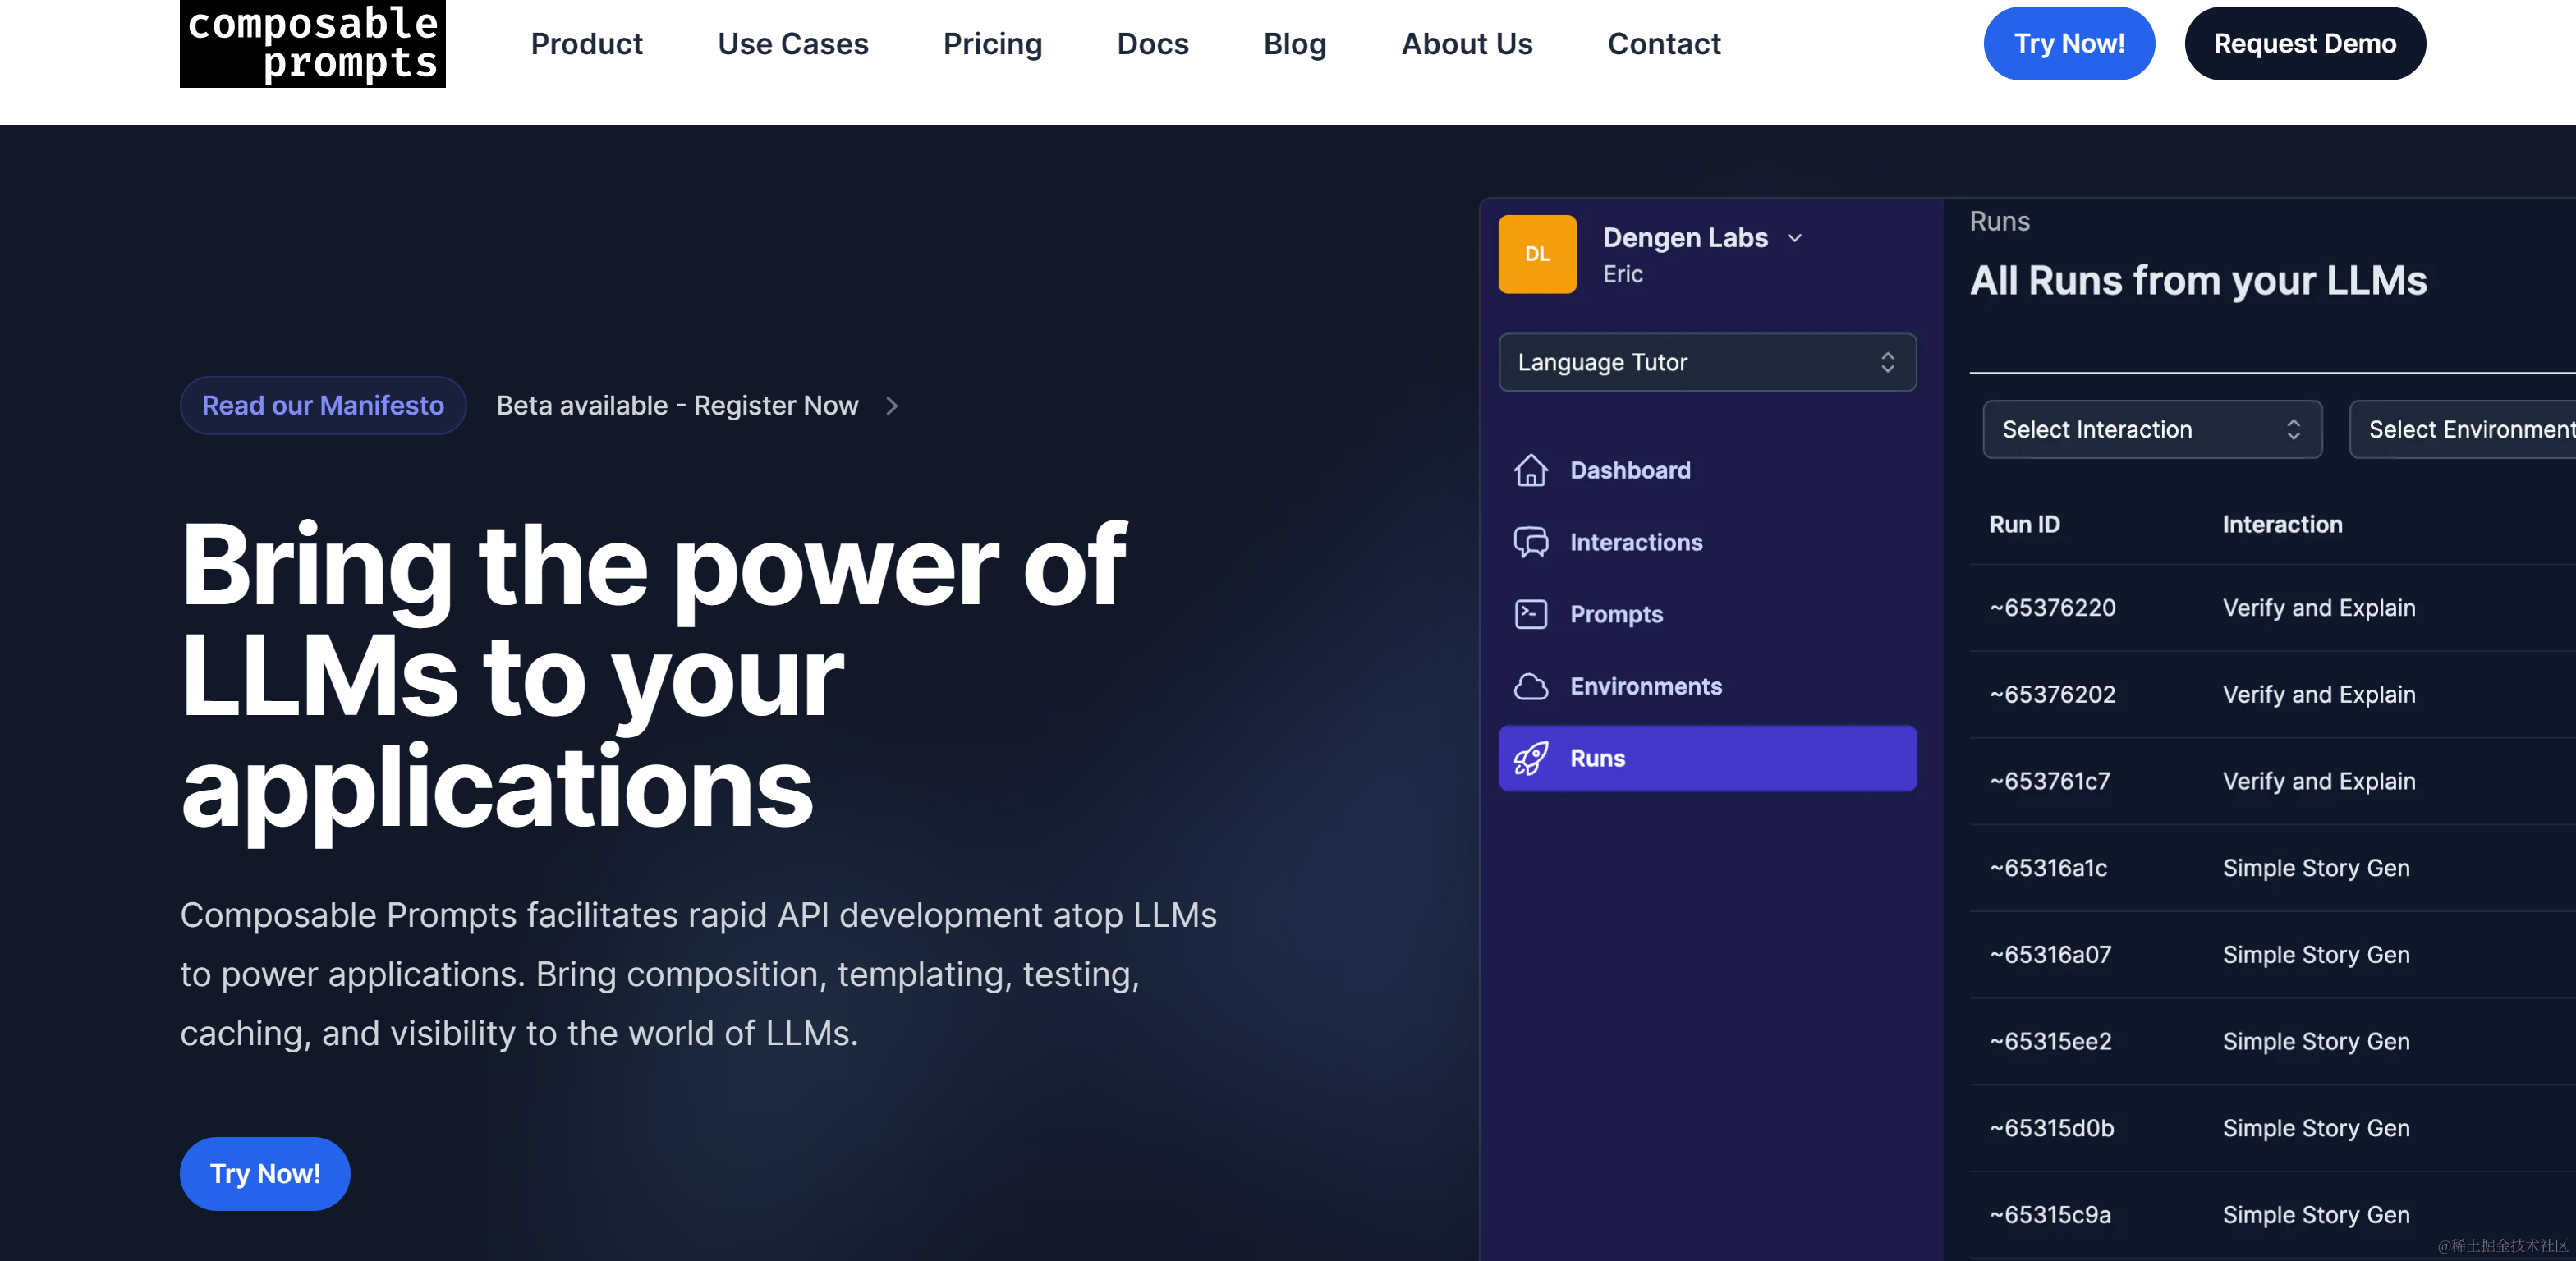
Task: Open the Select Interaction dropdown
Action: click(x=2151, y=430)
